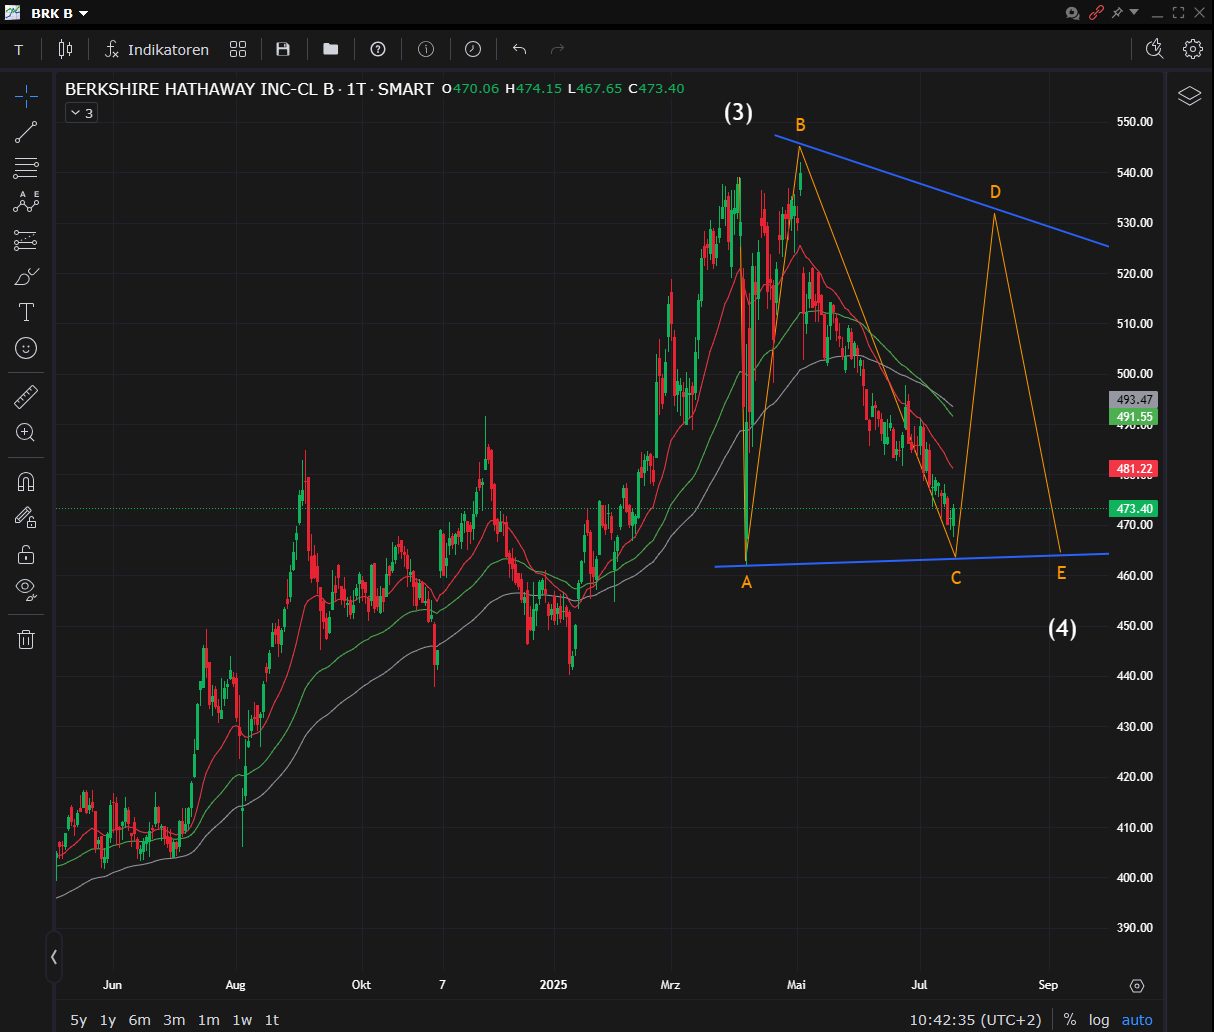1214x1032 pixels.
Task: Toggle drawing visibility with the eye icon
Action: point(26,588)
